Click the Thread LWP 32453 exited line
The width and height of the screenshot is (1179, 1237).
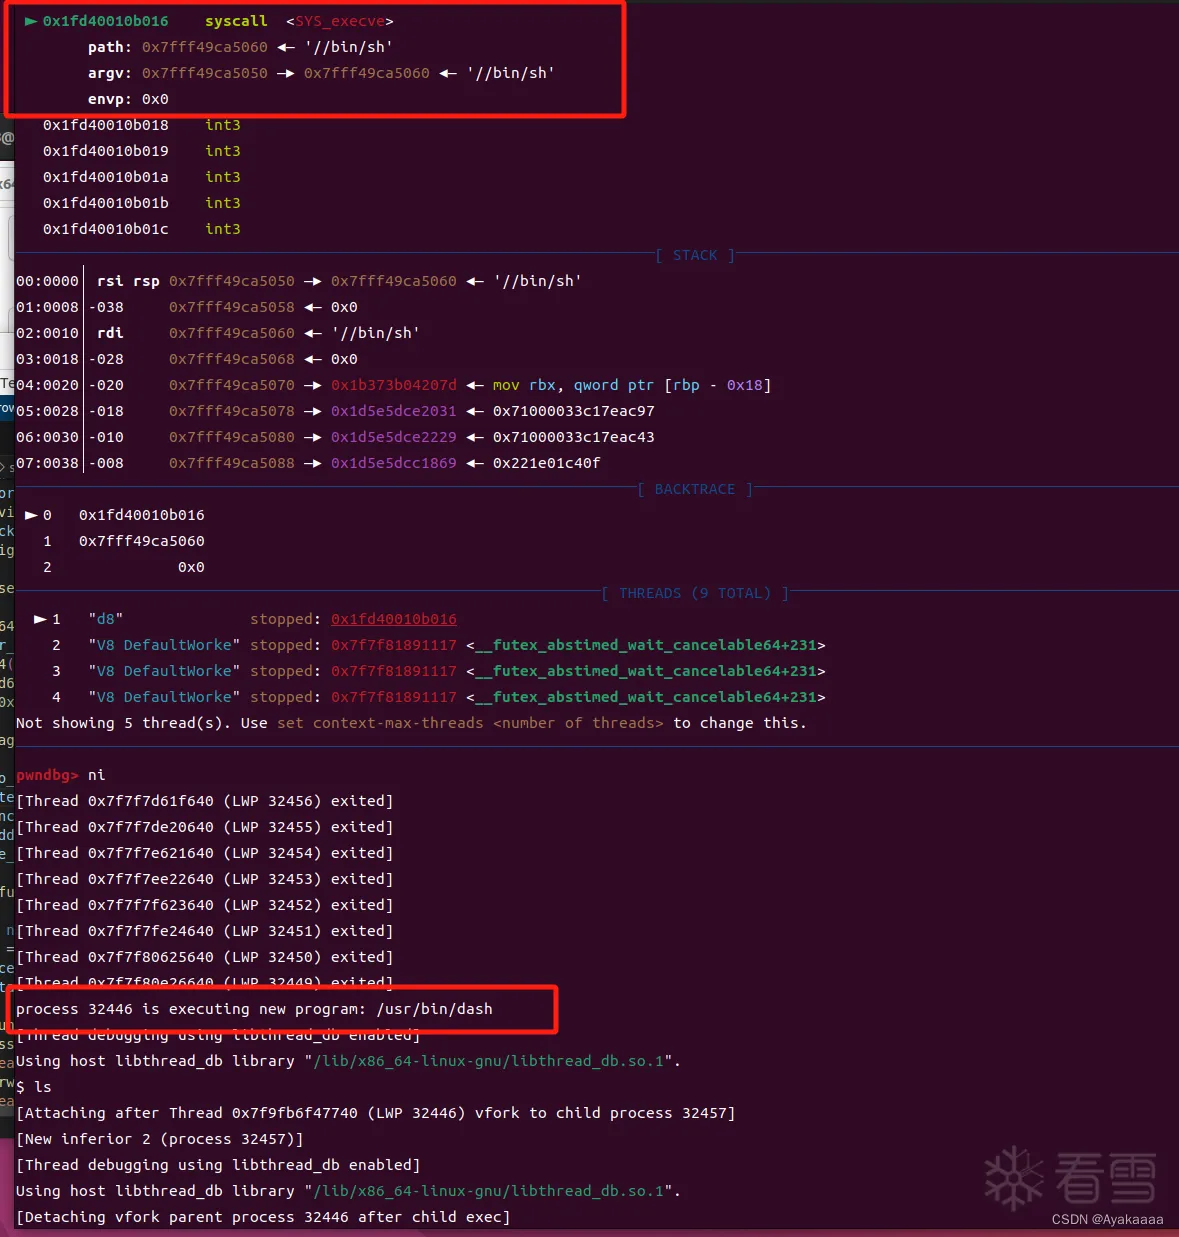click(x=205, y=879)
